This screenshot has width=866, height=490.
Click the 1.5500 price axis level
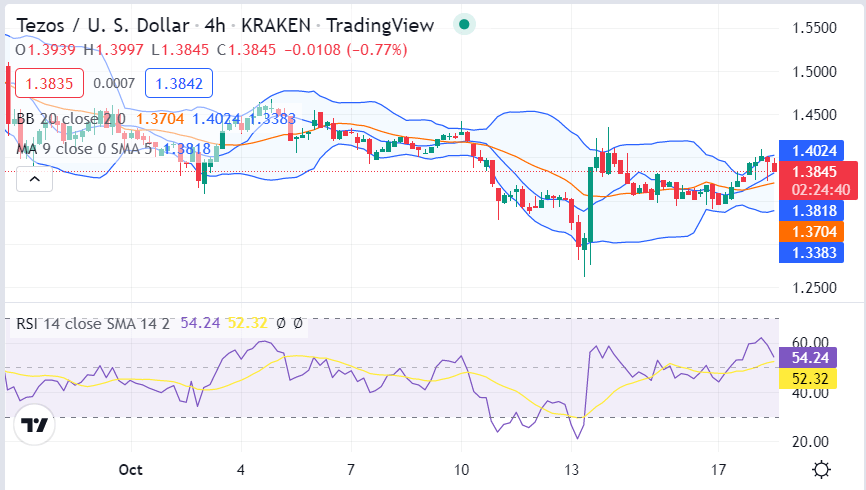pos(815,28)
